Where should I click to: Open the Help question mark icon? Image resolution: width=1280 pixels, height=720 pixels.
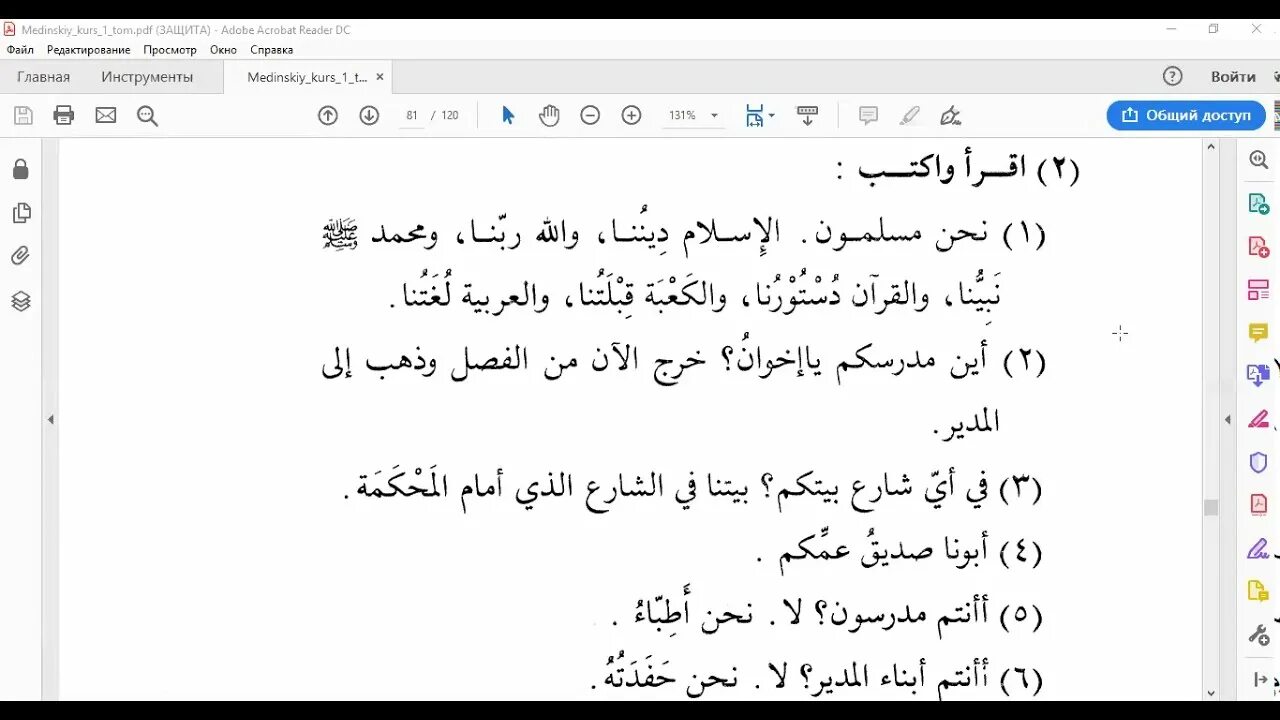[x=1173, y=77]
